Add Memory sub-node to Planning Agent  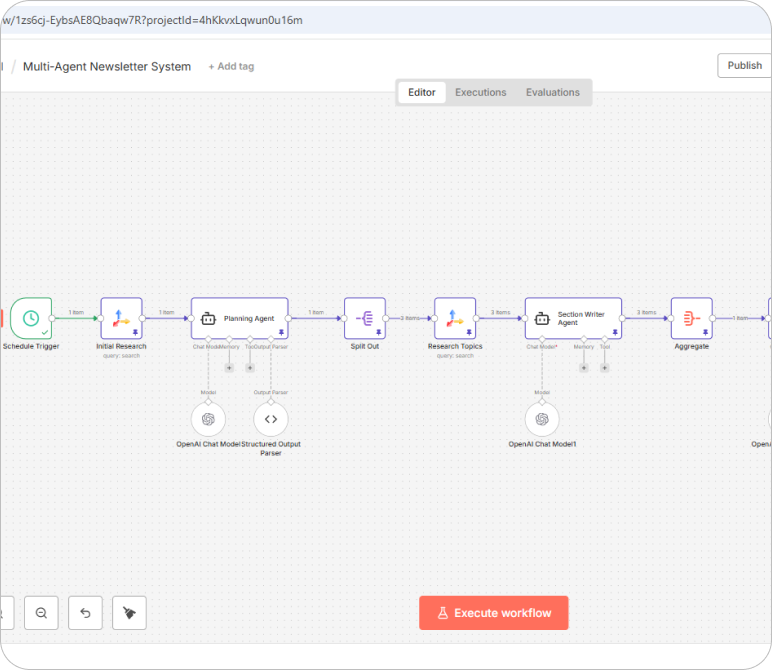(x=229, y=368)
